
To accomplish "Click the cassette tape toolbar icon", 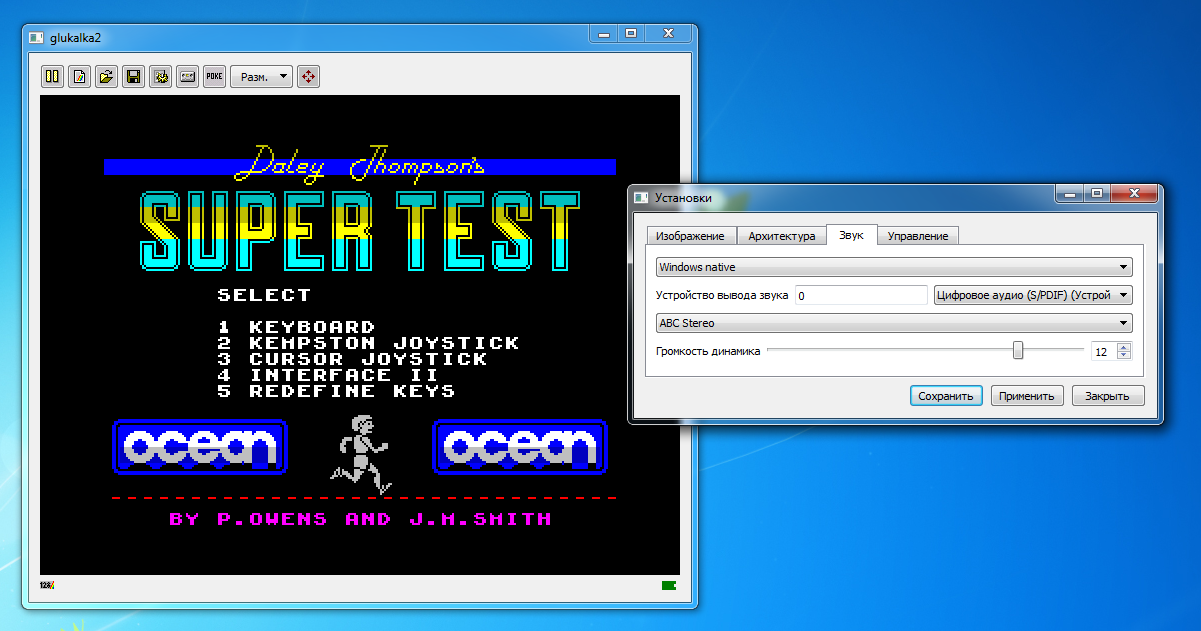I will click(187, 76).
